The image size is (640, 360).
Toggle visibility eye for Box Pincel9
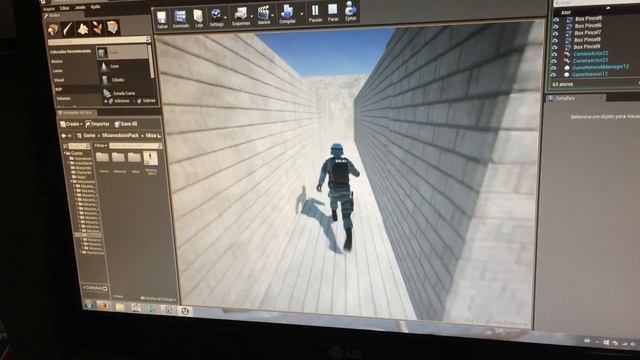pyautogui.click(x=555, y=47)
